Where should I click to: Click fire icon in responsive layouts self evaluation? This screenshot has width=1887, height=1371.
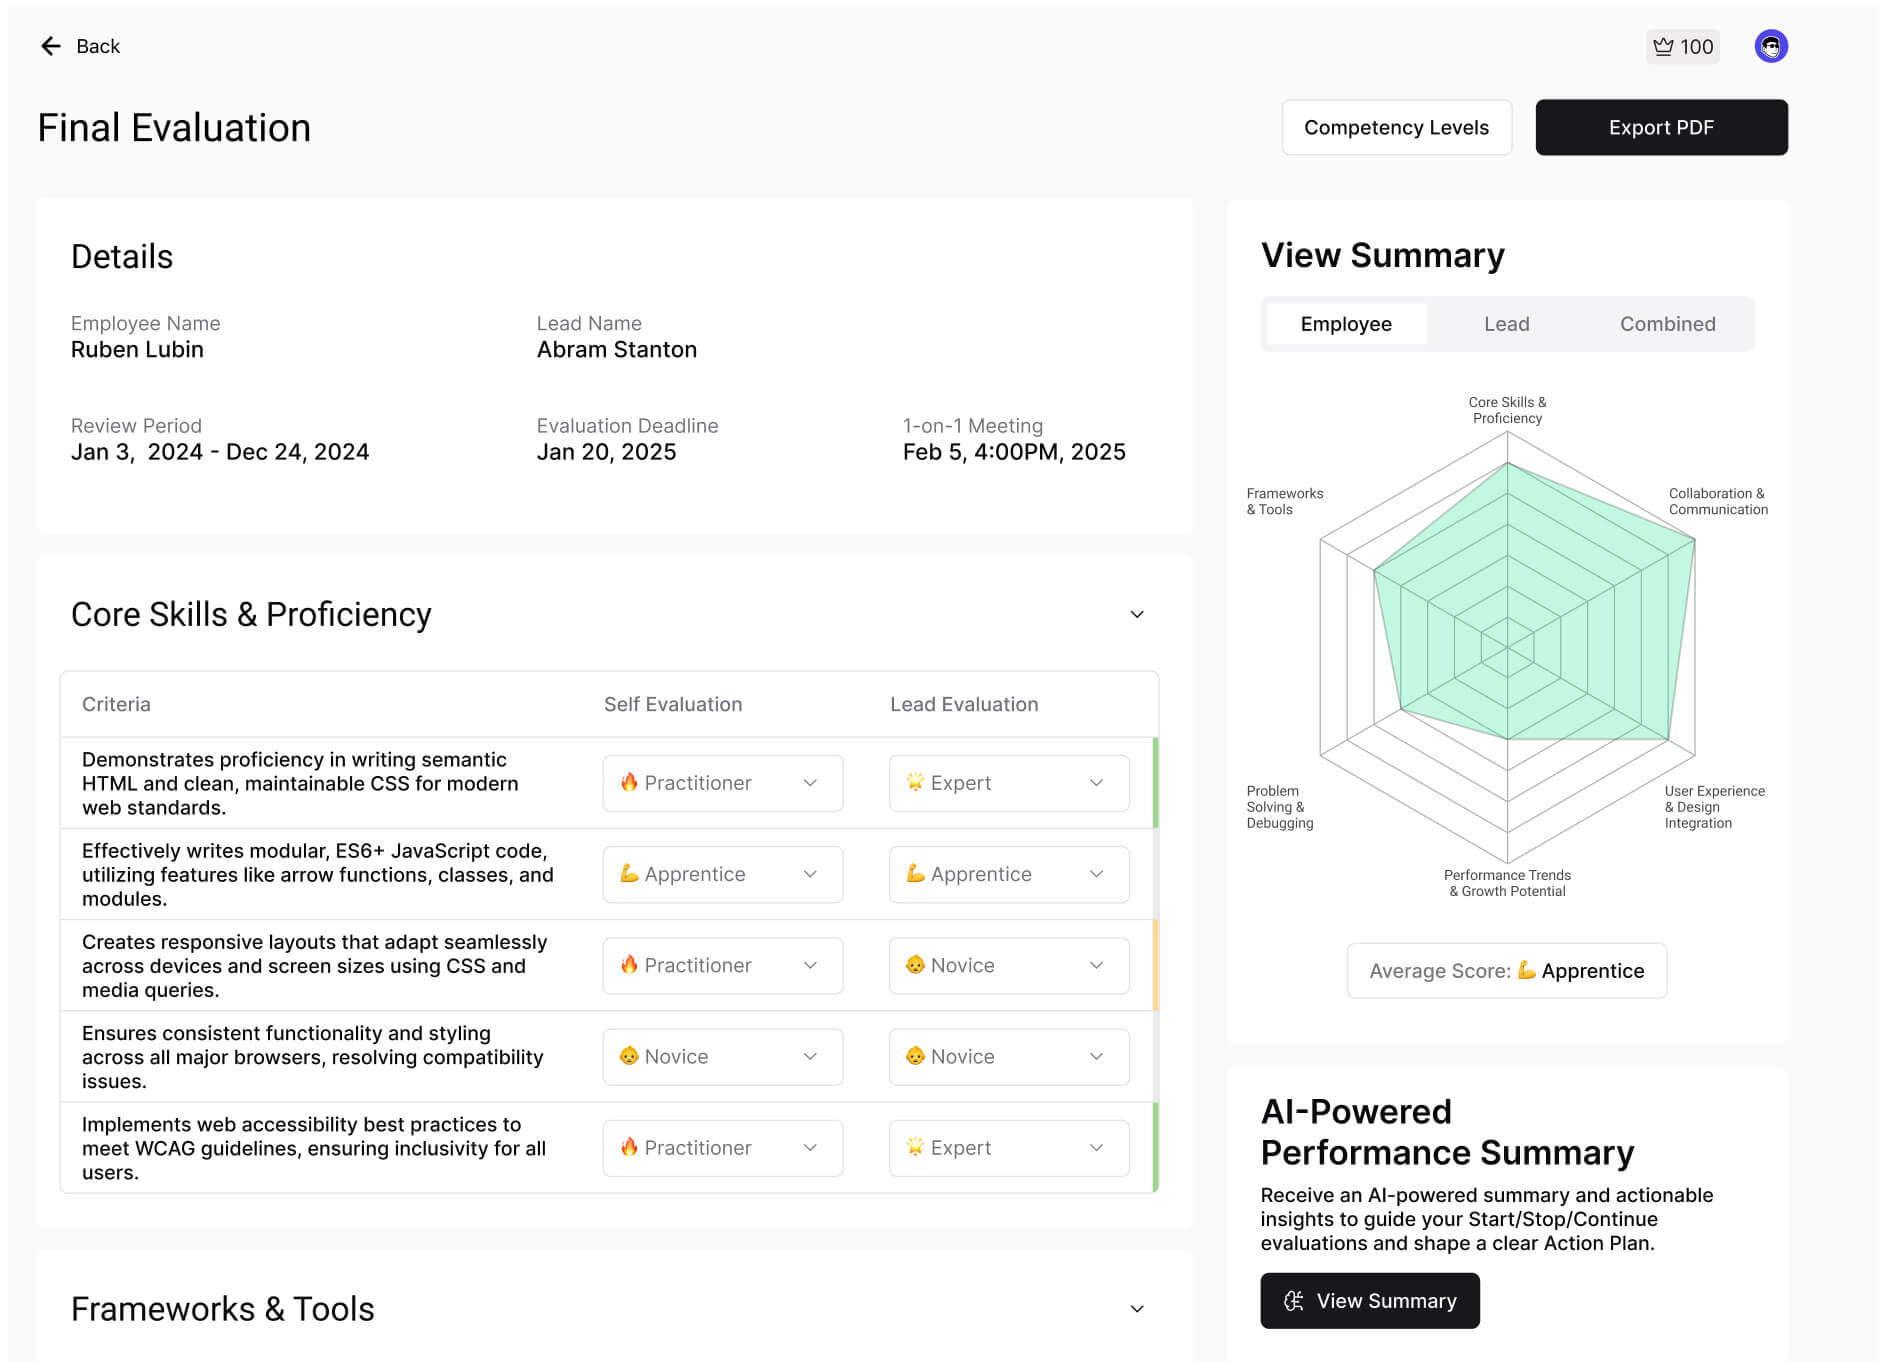coord(631,965)
